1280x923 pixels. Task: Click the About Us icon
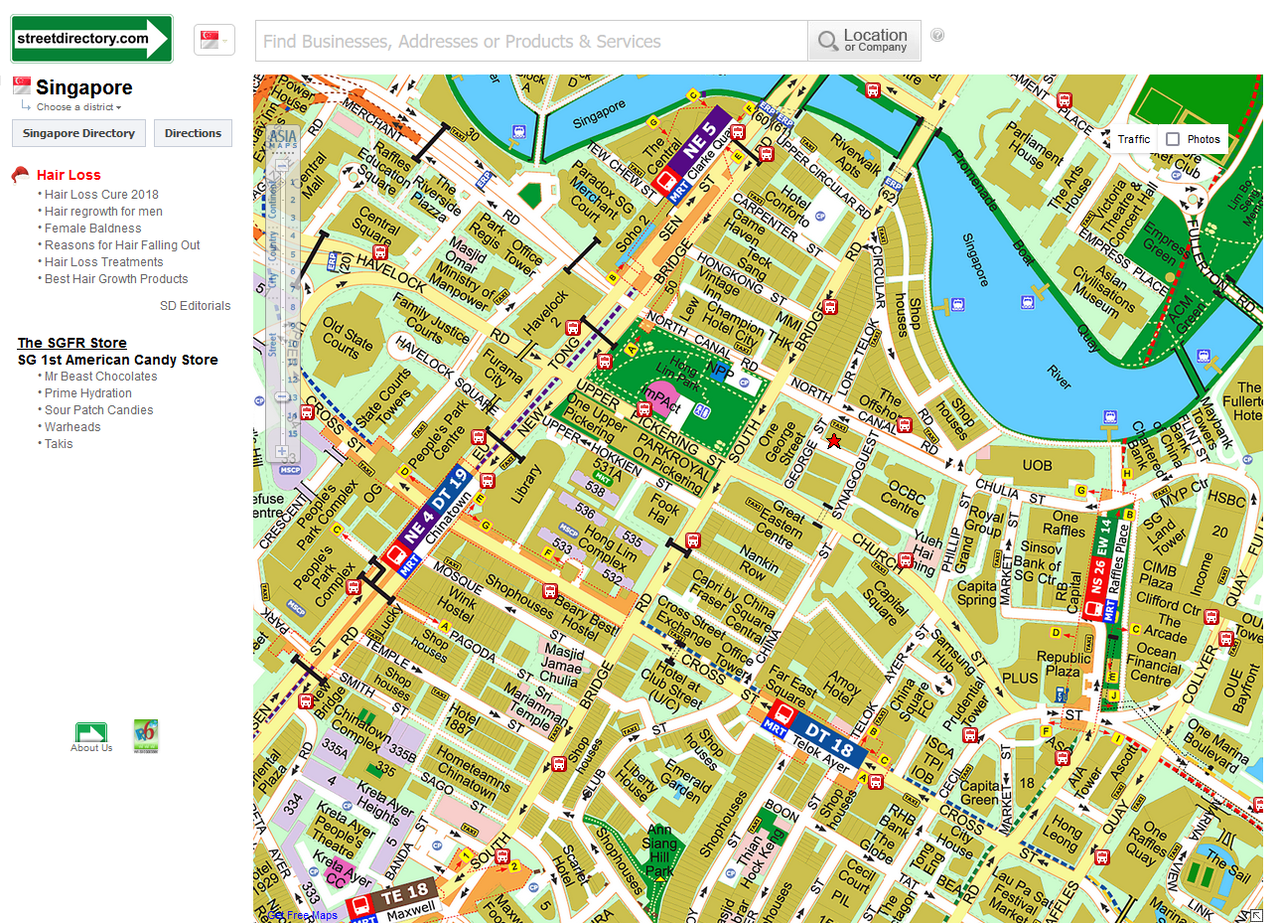point(91,733)
